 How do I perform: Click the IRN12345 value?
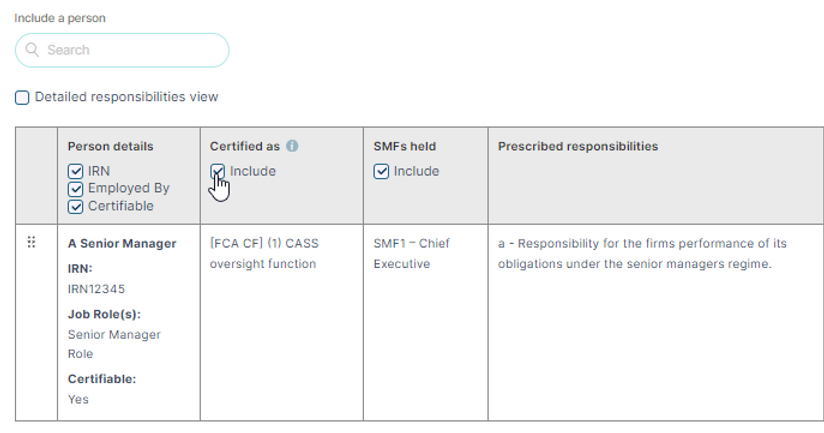point(96,289)
